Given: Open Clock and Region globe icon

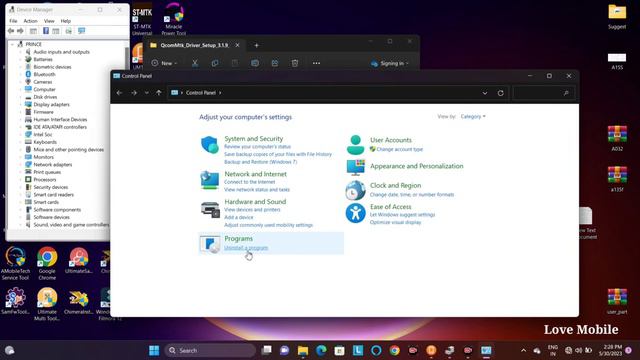Looking at the screenshot, I should [x=356, y=190].
